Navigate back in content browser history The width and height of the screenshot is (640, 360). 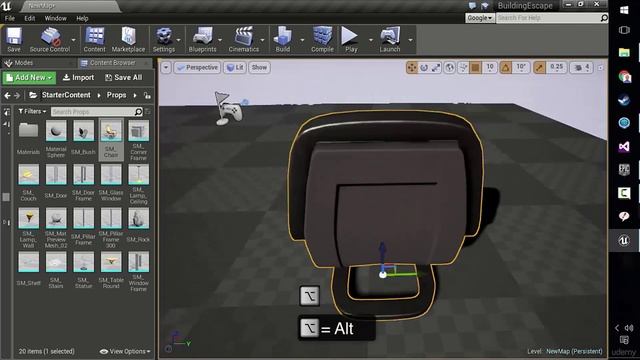tap(7, 96)
